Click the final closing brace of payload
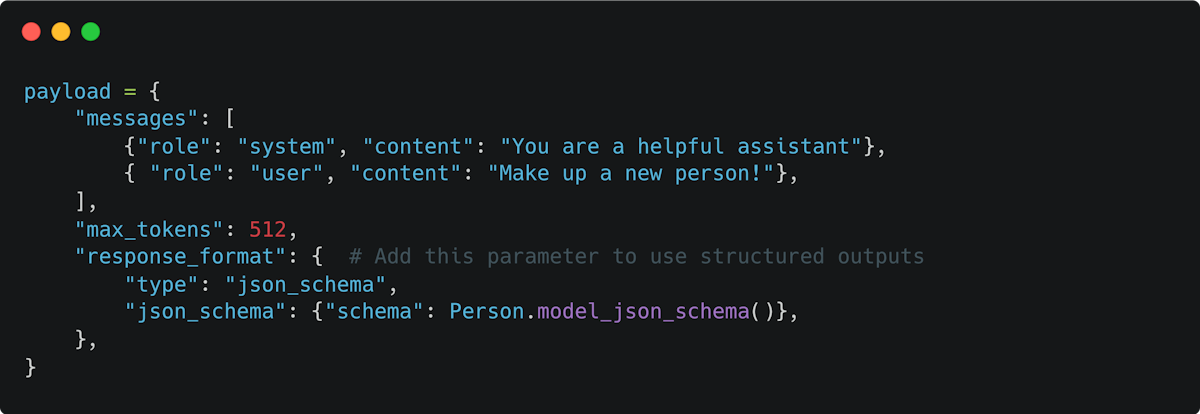 tap(30, 367)
